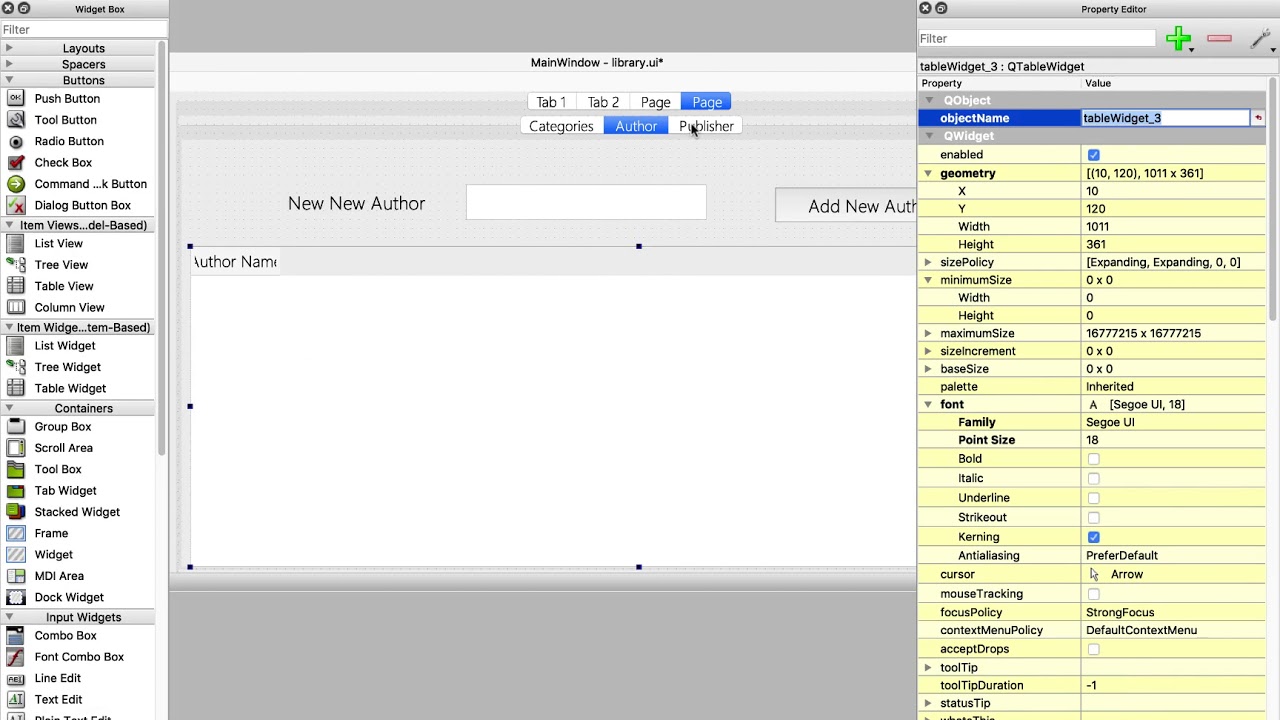The height and width of the screenshot is (720, 1280).
Task: Select the Tool Button widget icon
Action: click(16, 120)
